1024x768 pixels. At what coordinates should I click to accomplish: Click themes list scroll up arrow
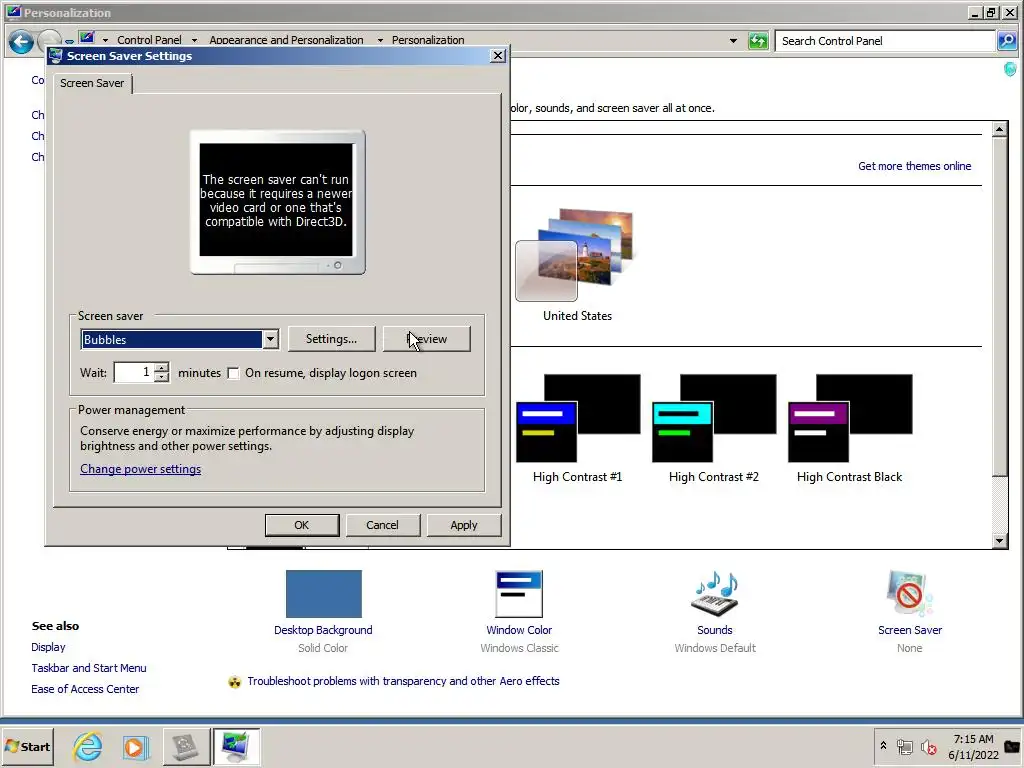[999, 129]
